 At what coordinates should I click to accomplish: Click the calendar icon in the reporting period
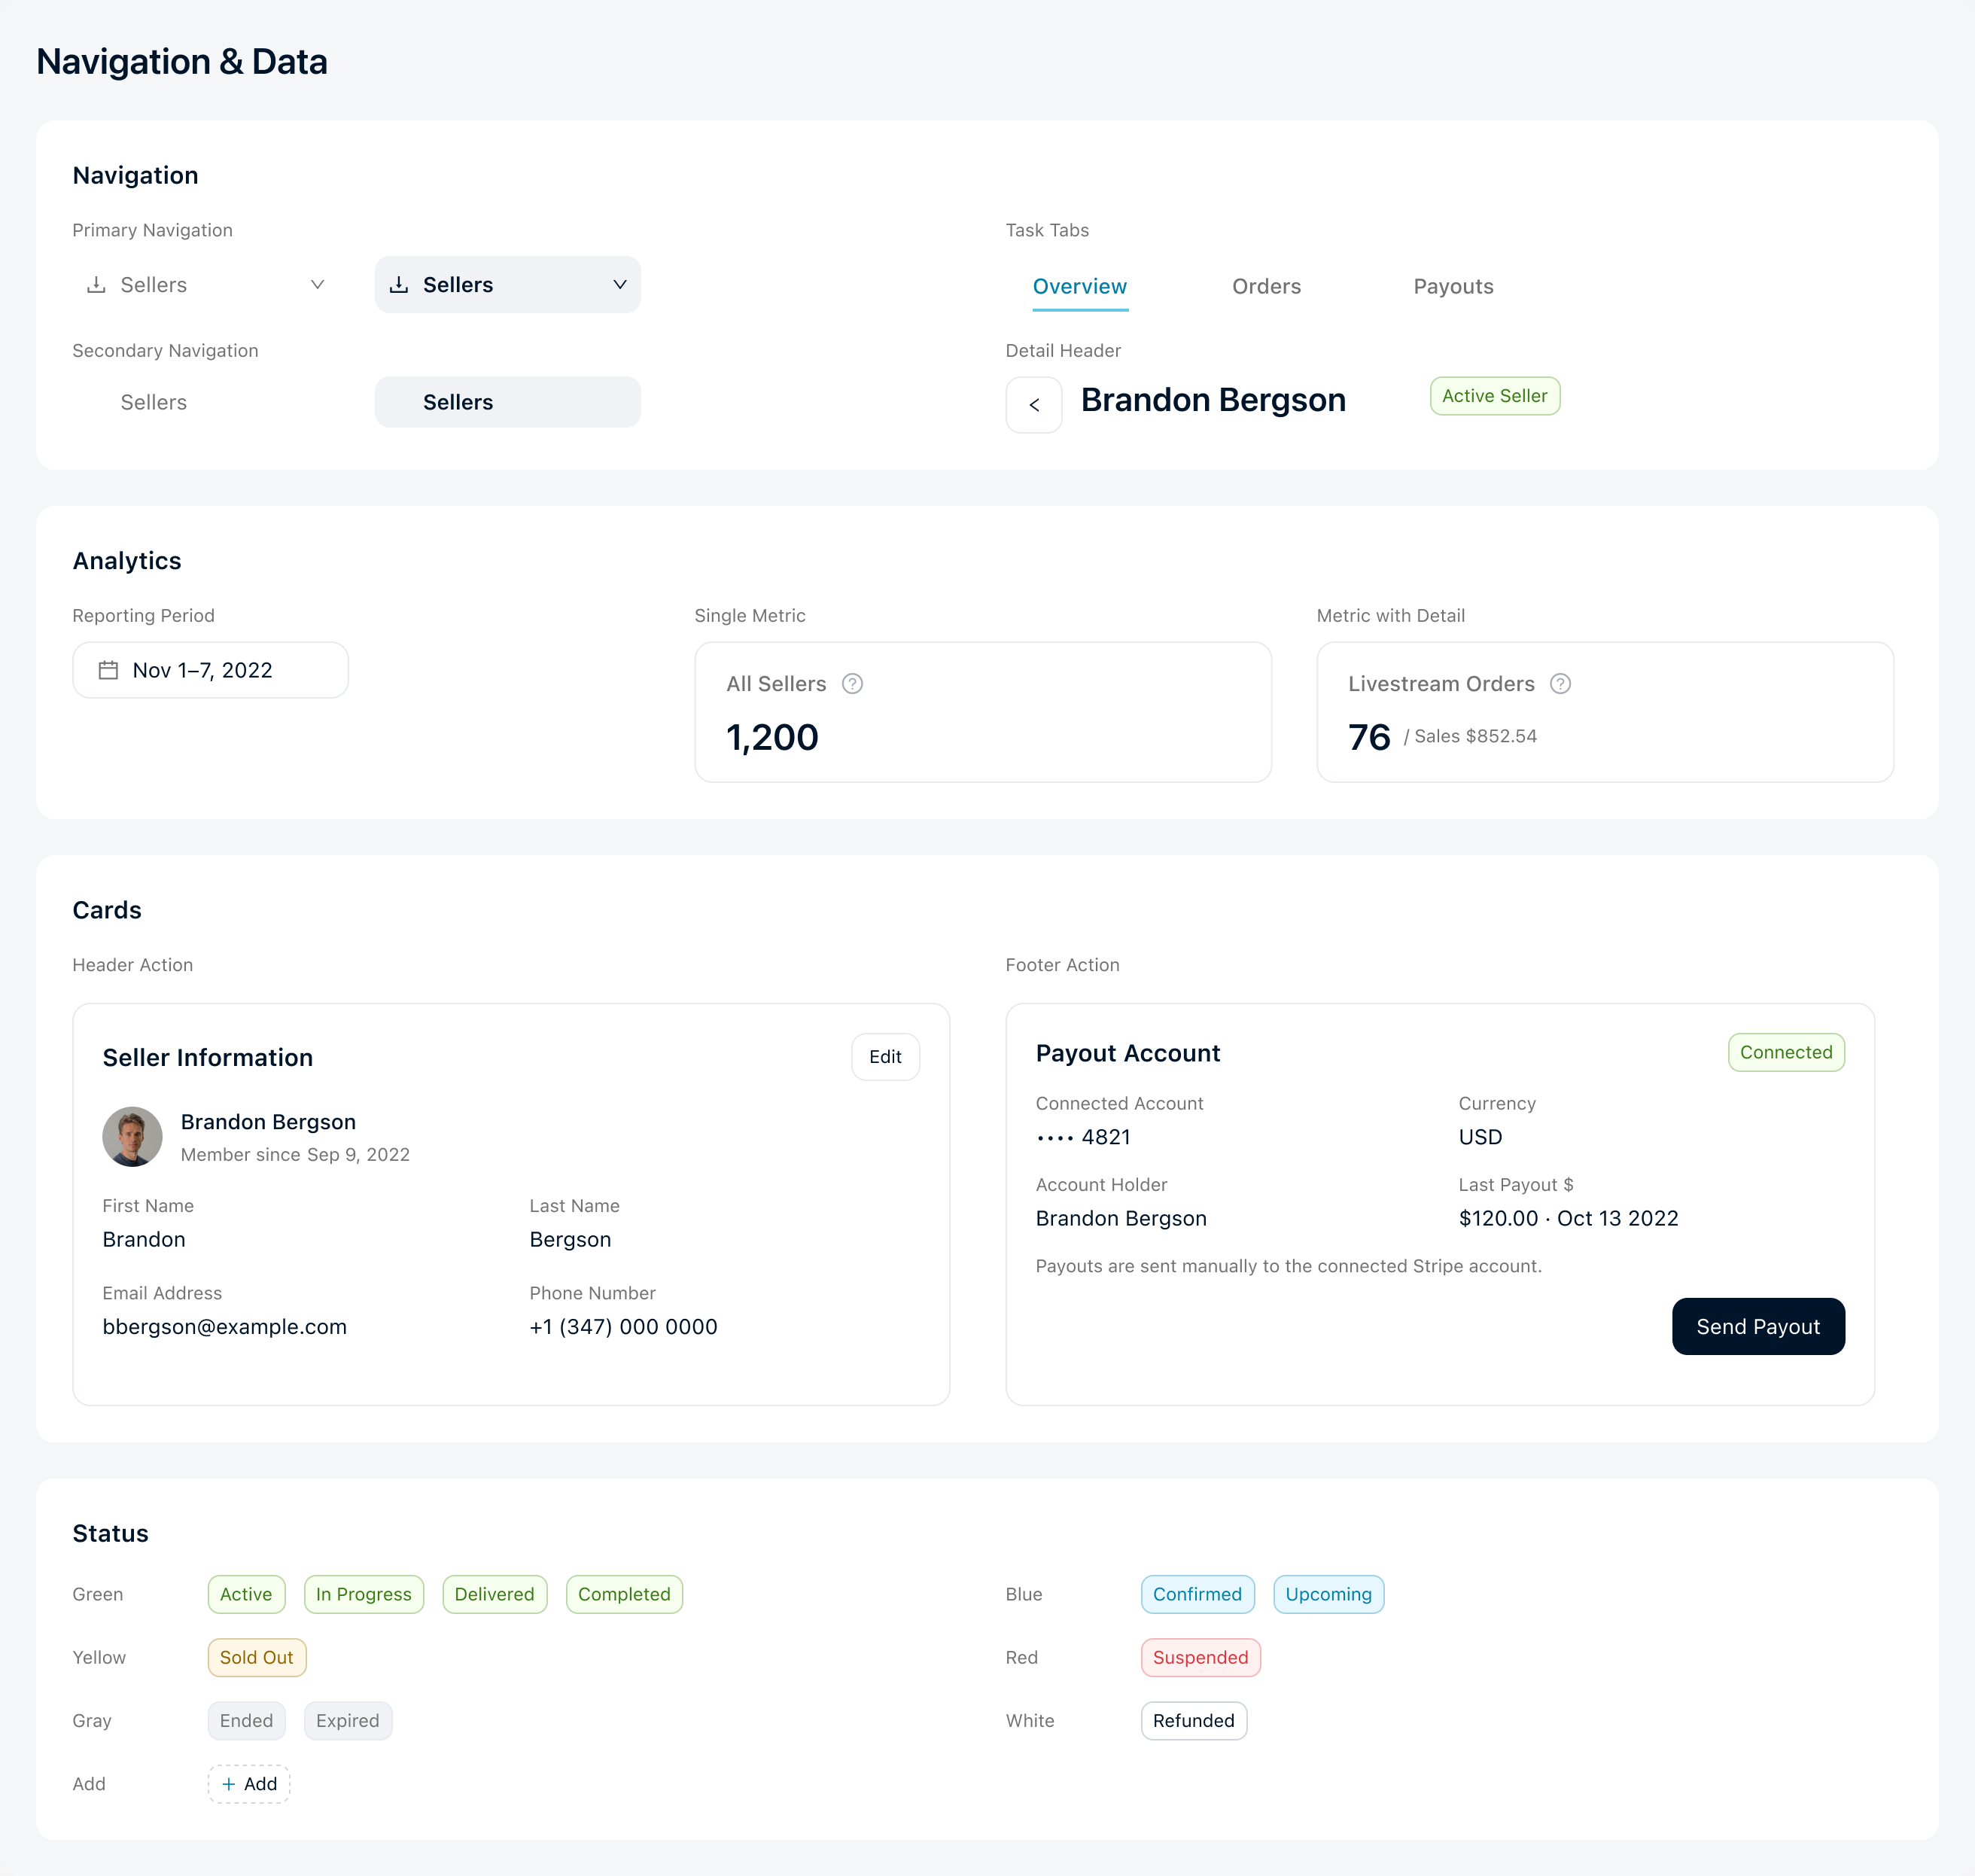coord(108,670)
